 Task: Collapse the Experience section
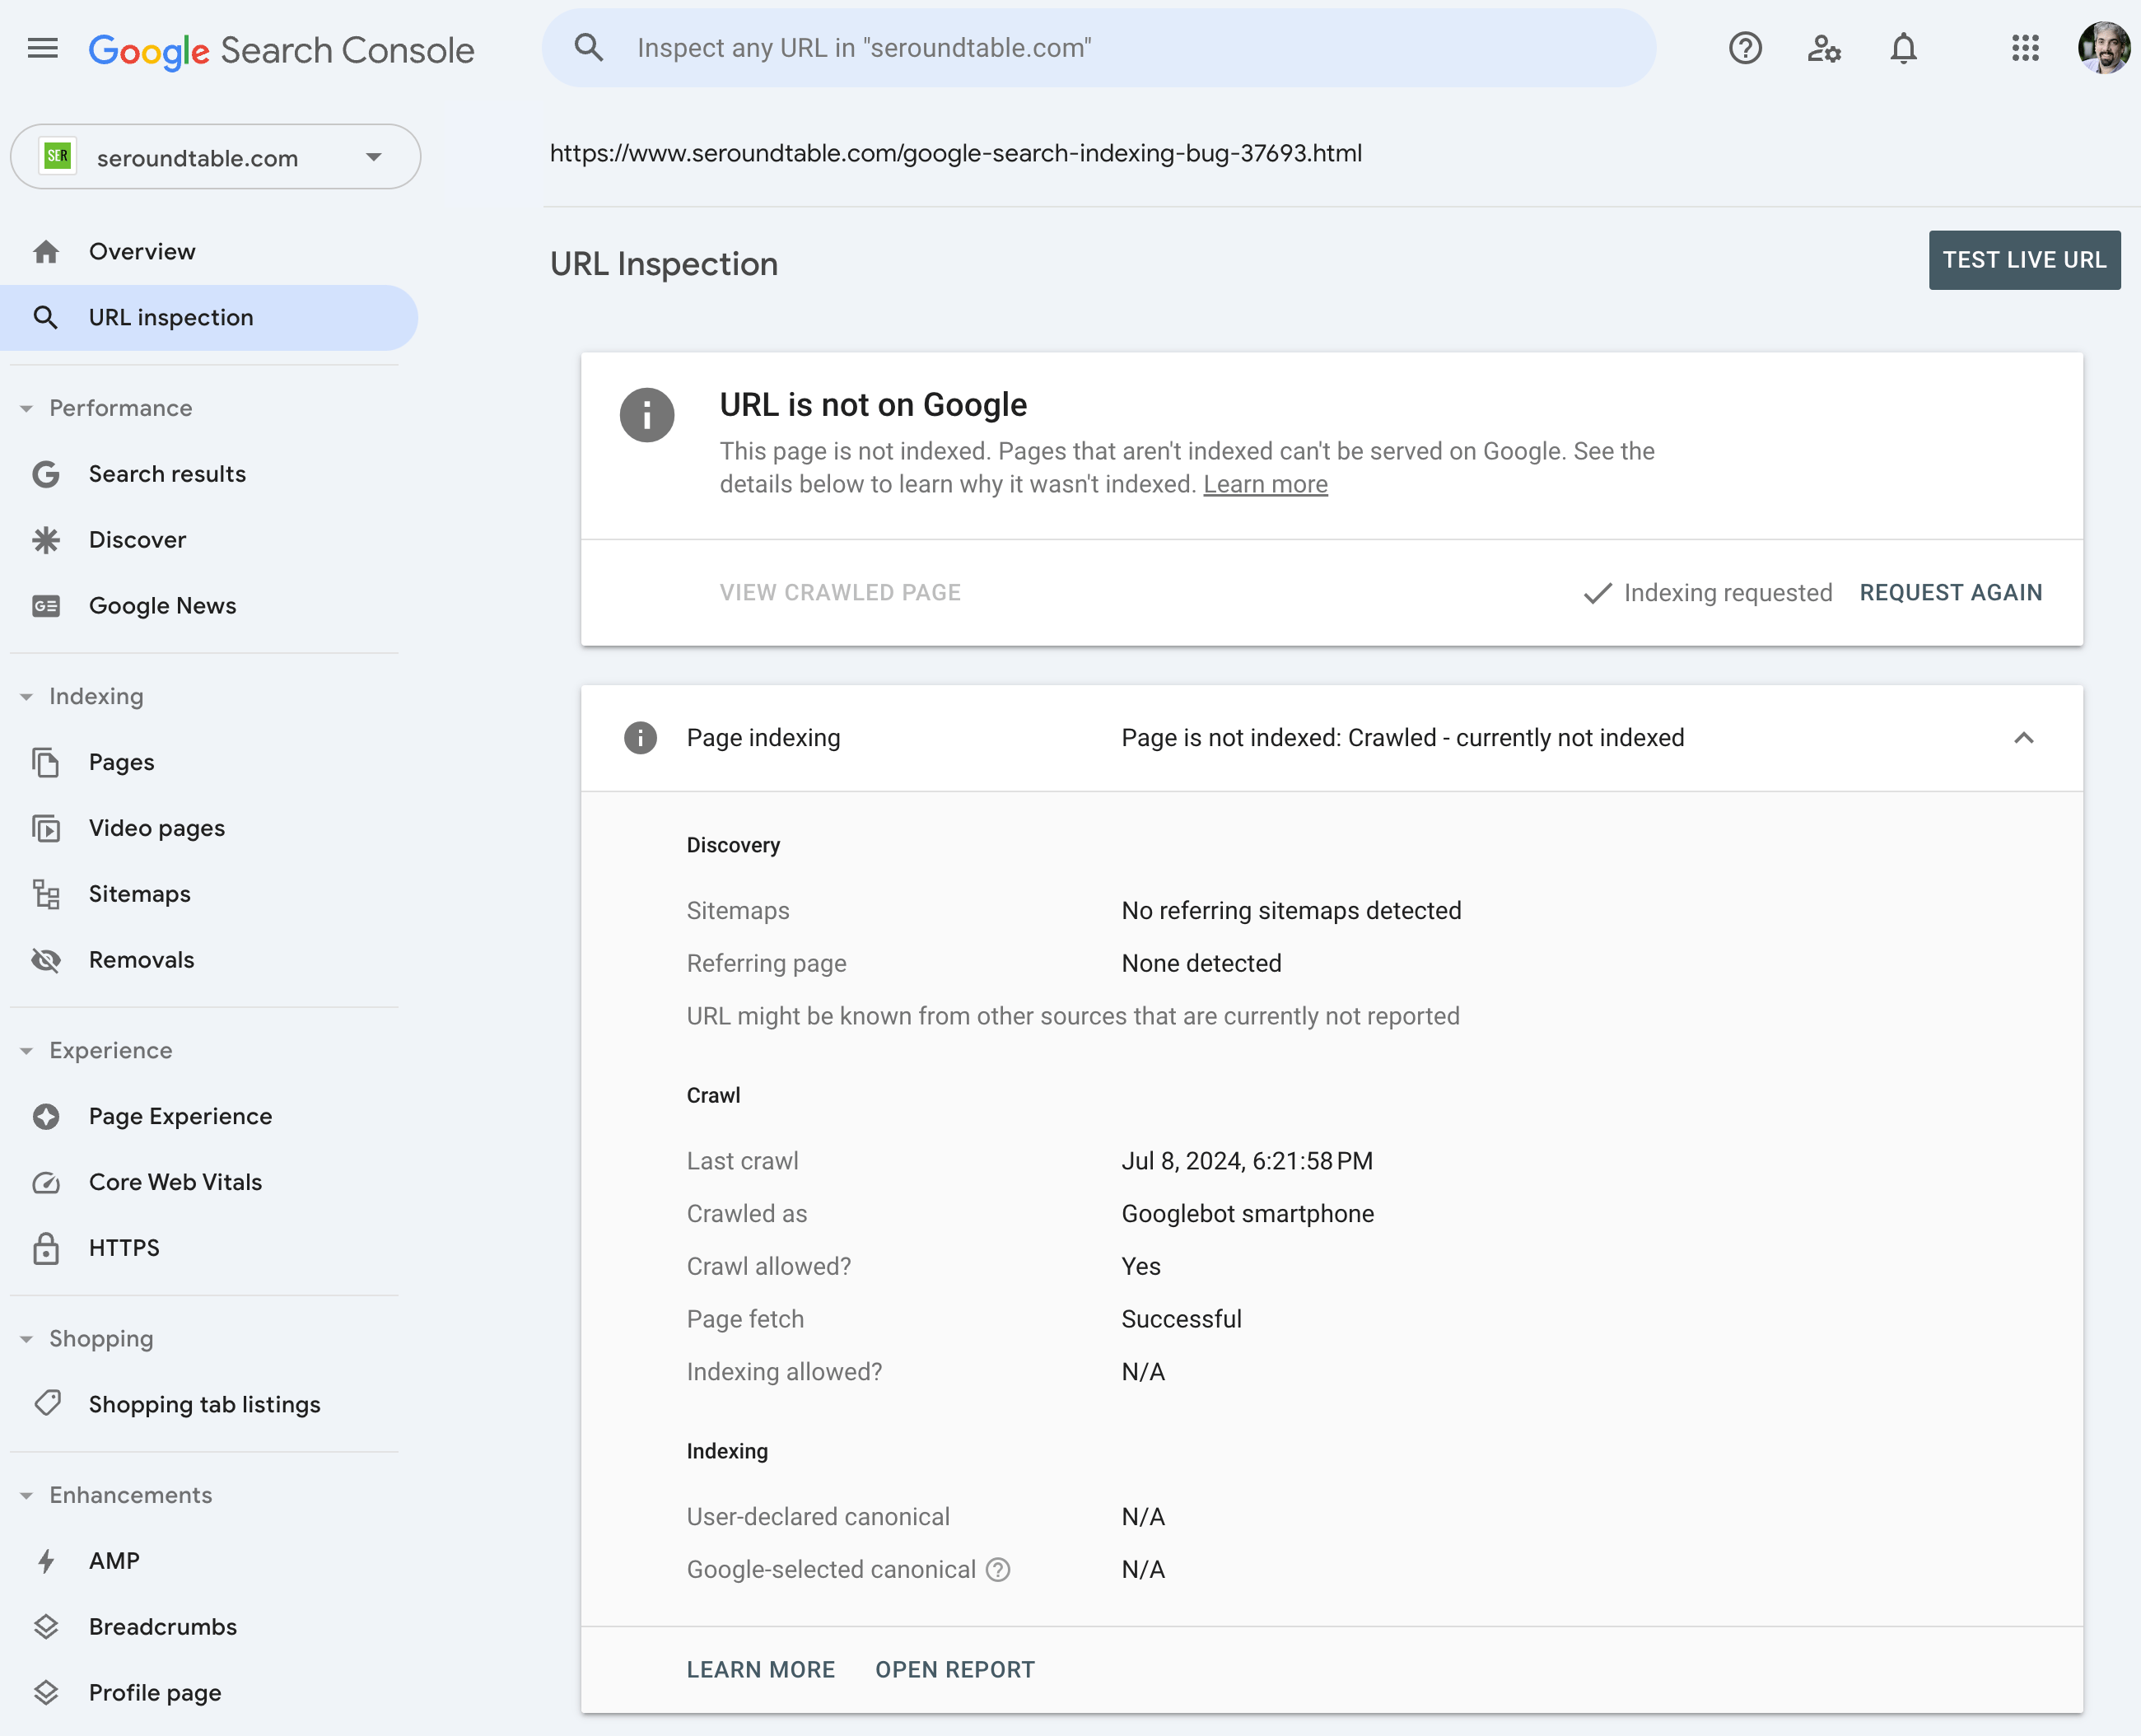coord(27,1050)
